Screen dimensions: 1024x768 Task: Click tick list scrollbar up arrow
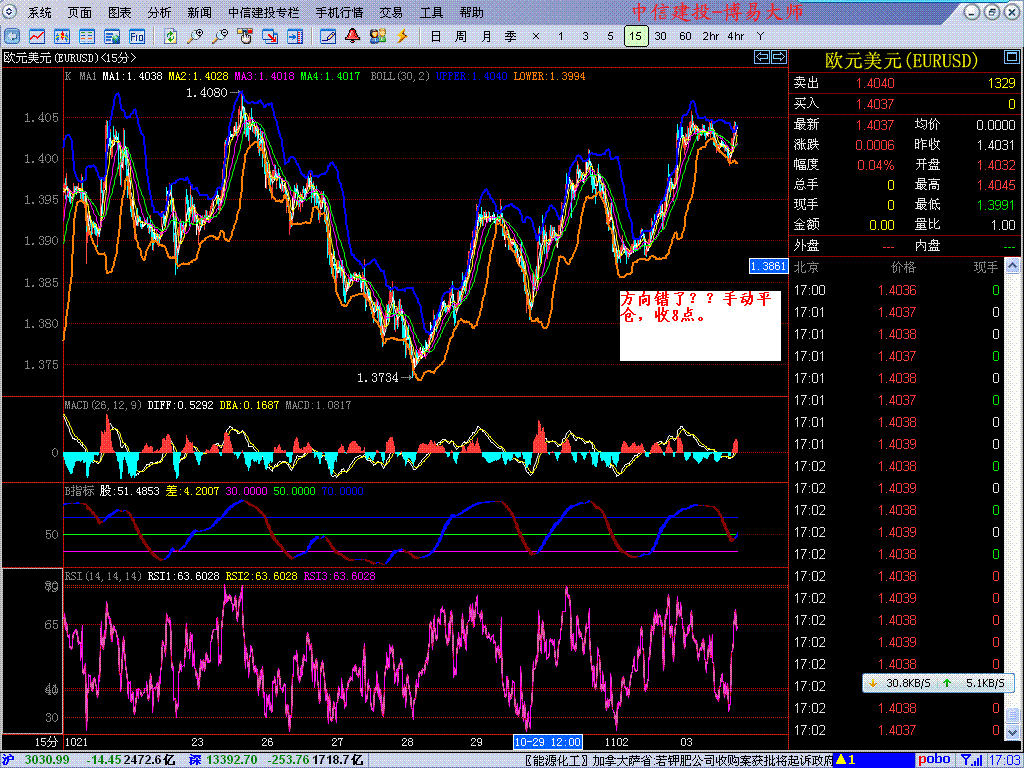click(1012, 266)
